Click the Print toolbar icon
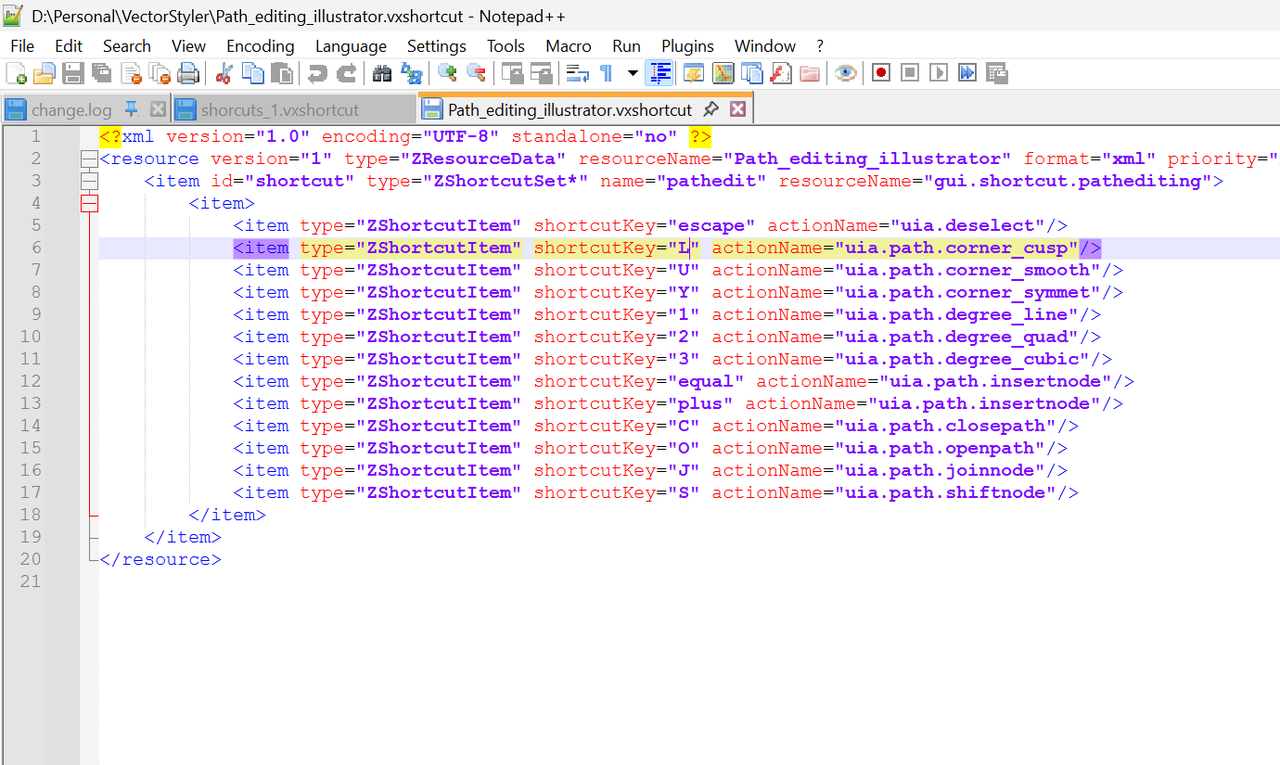Image resolution: width=1280 pixels, height=765 pixels. tap(188, 73)
